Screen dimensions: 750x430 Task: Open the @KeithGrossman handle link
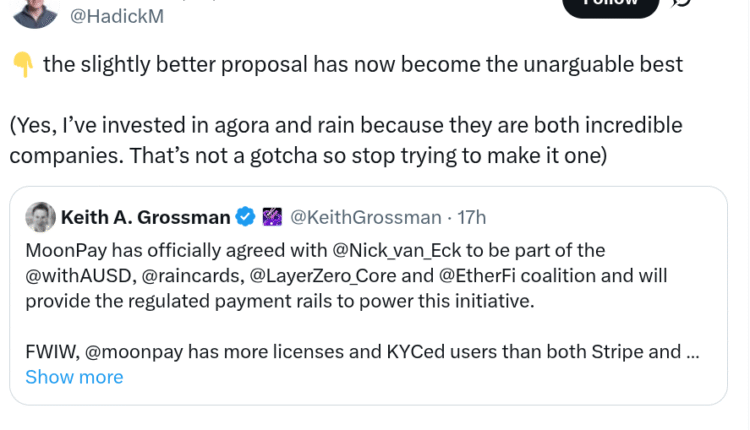(x=365, y=217)
